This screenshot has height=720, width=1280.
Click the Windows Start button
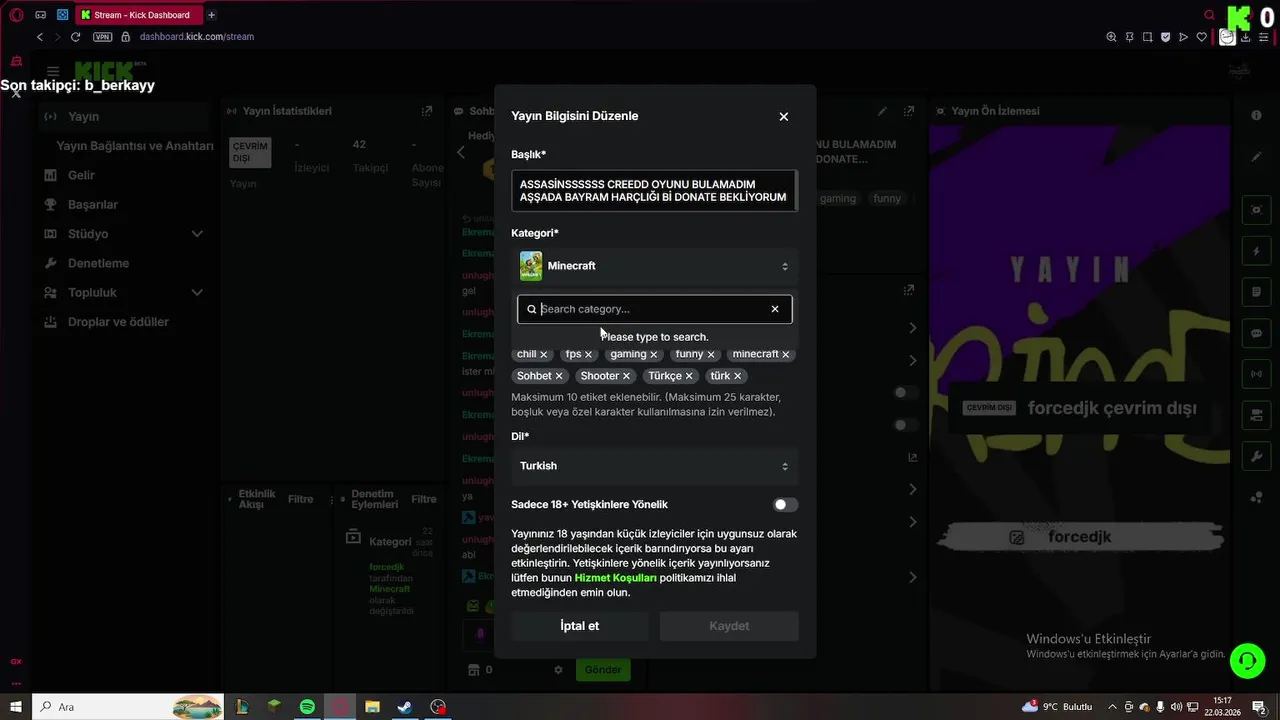pos(16,707)
